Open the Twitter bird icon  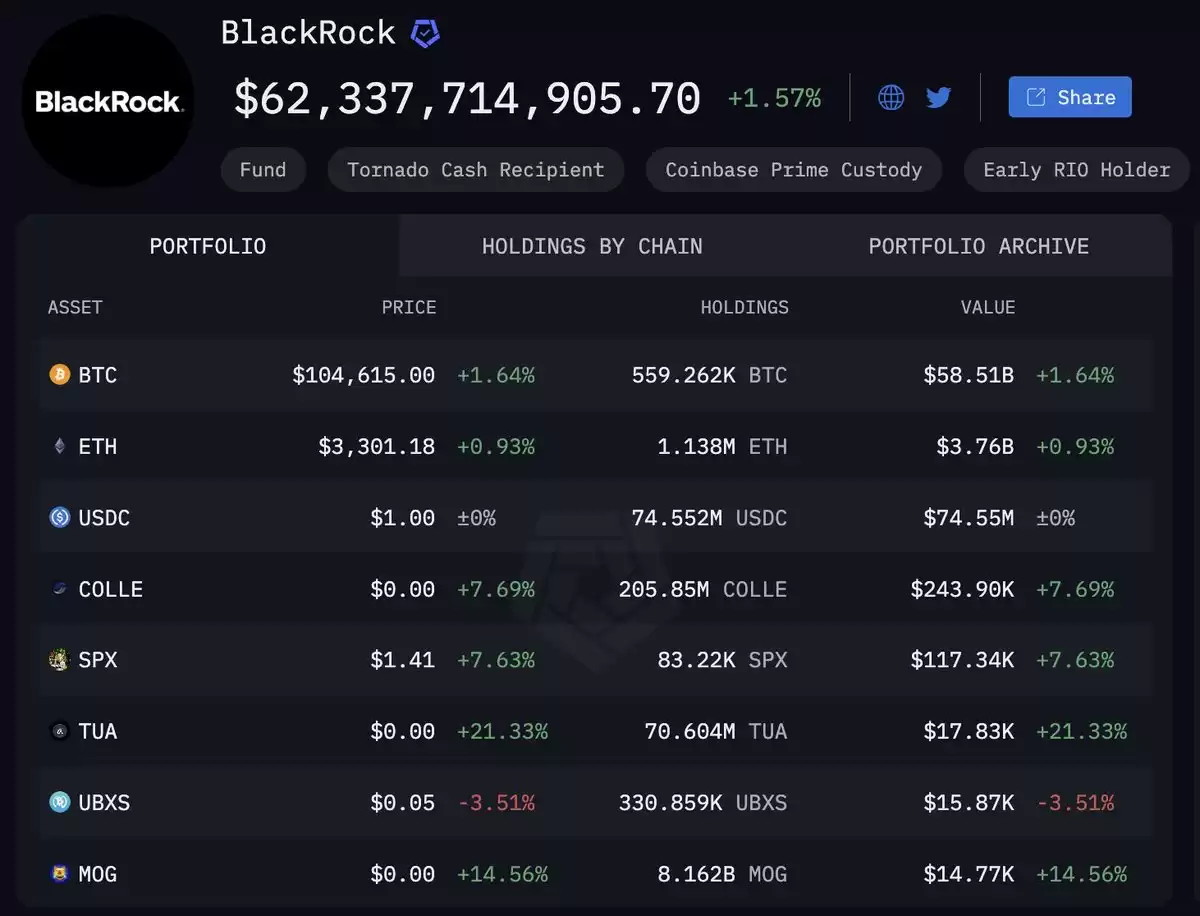click(x=938, y=97)
